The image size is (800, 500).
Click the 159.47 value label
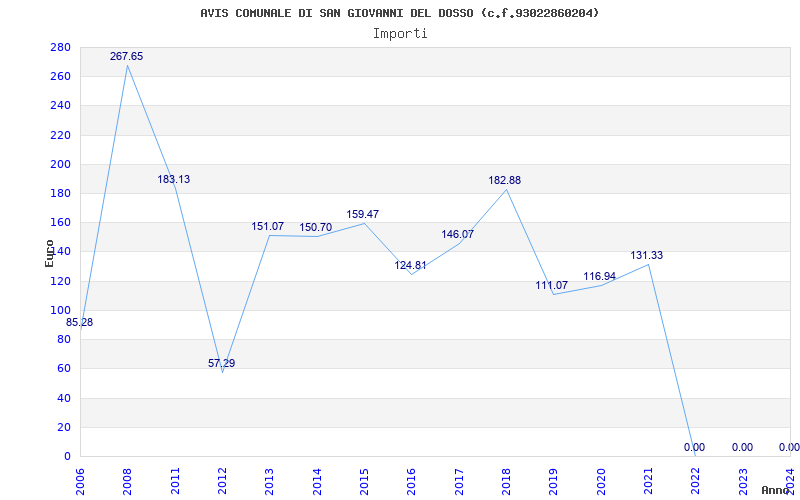(x=363, y=214)
